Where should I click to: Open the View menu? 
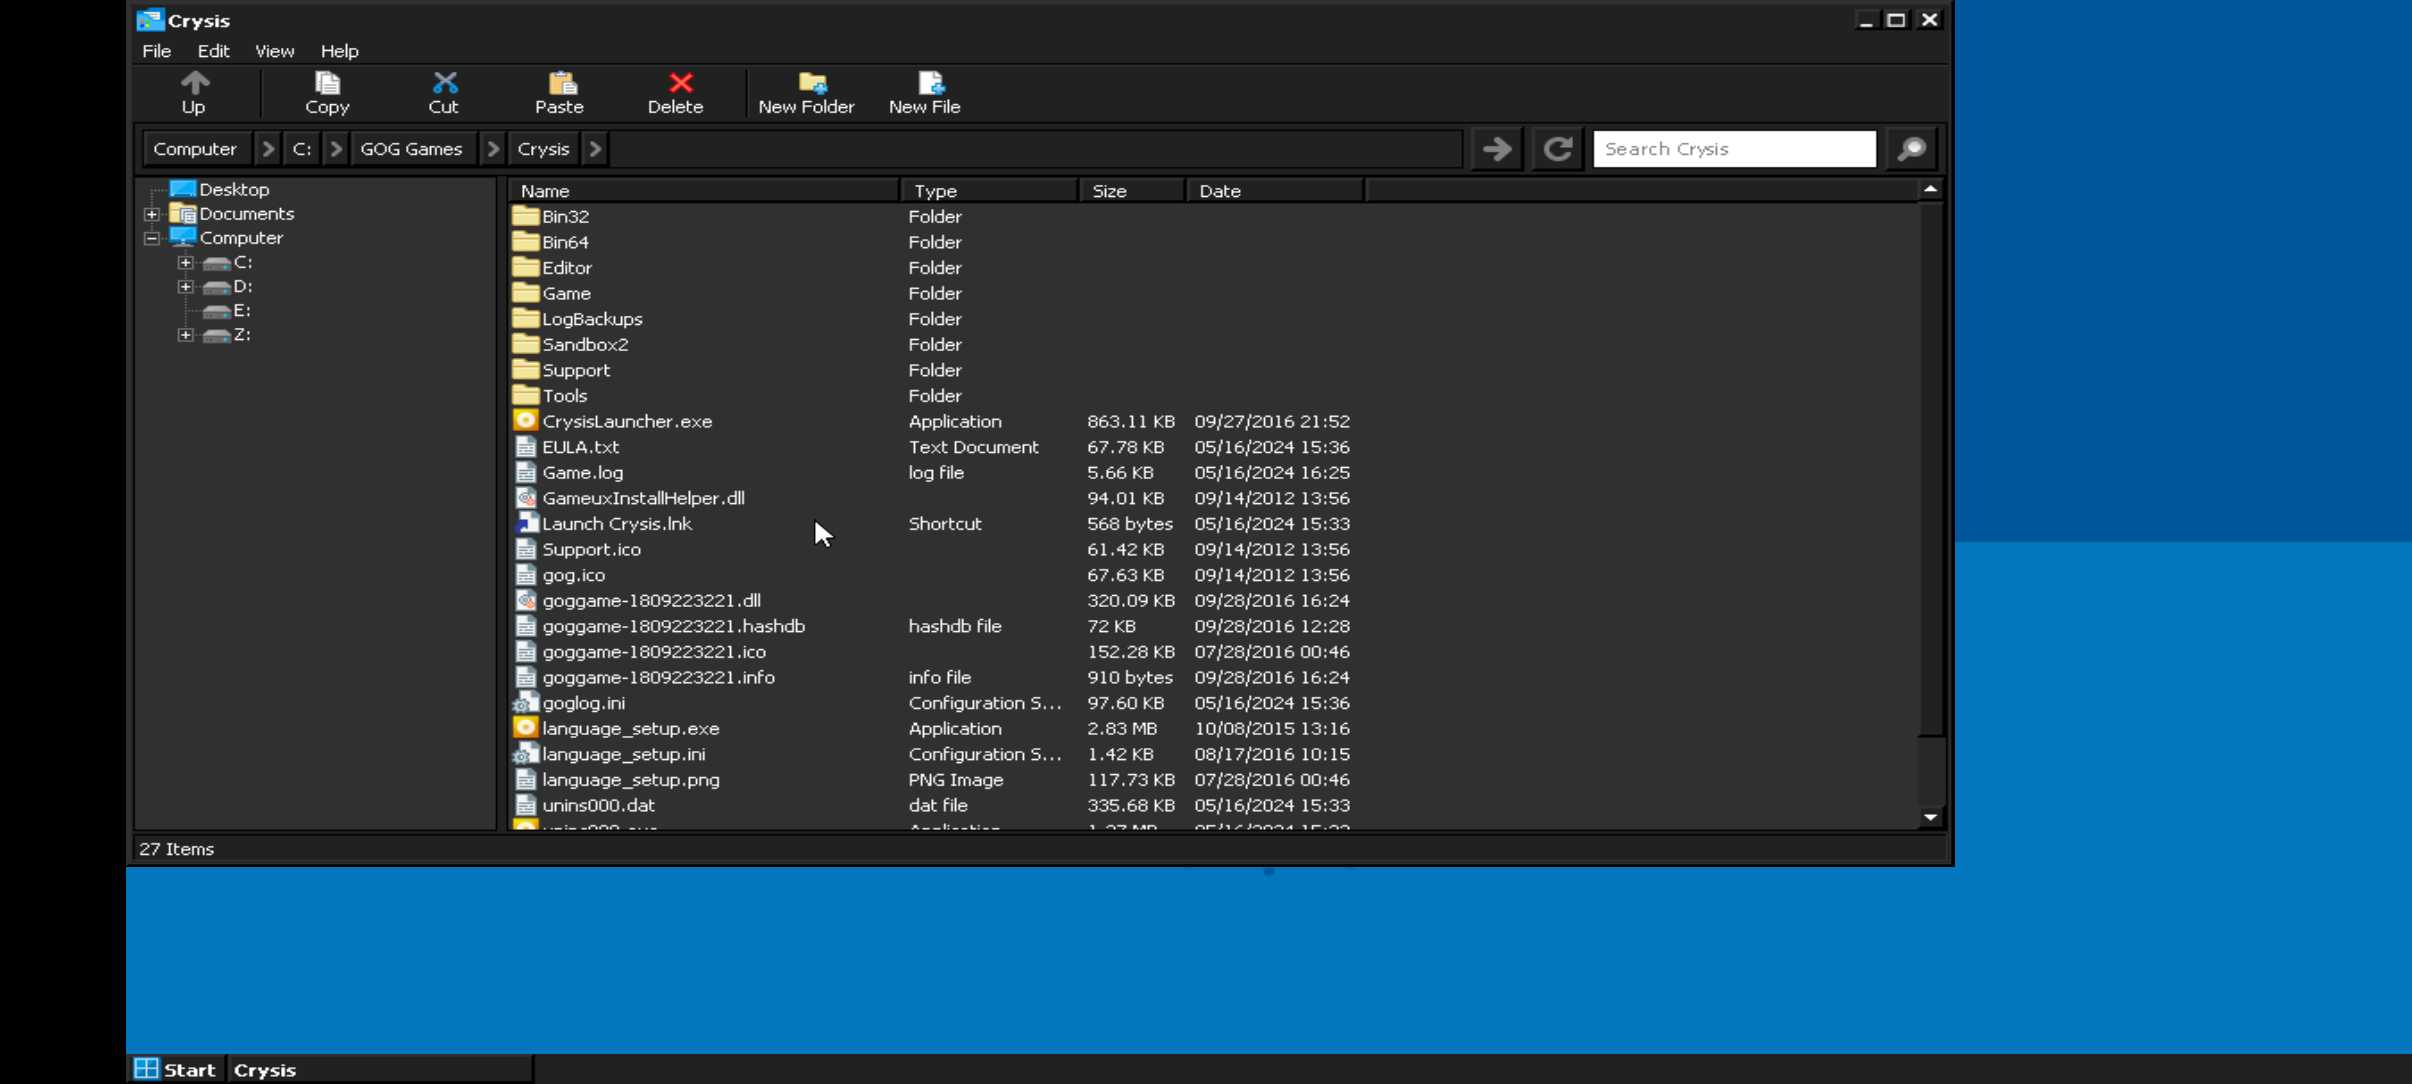(274, 51)
